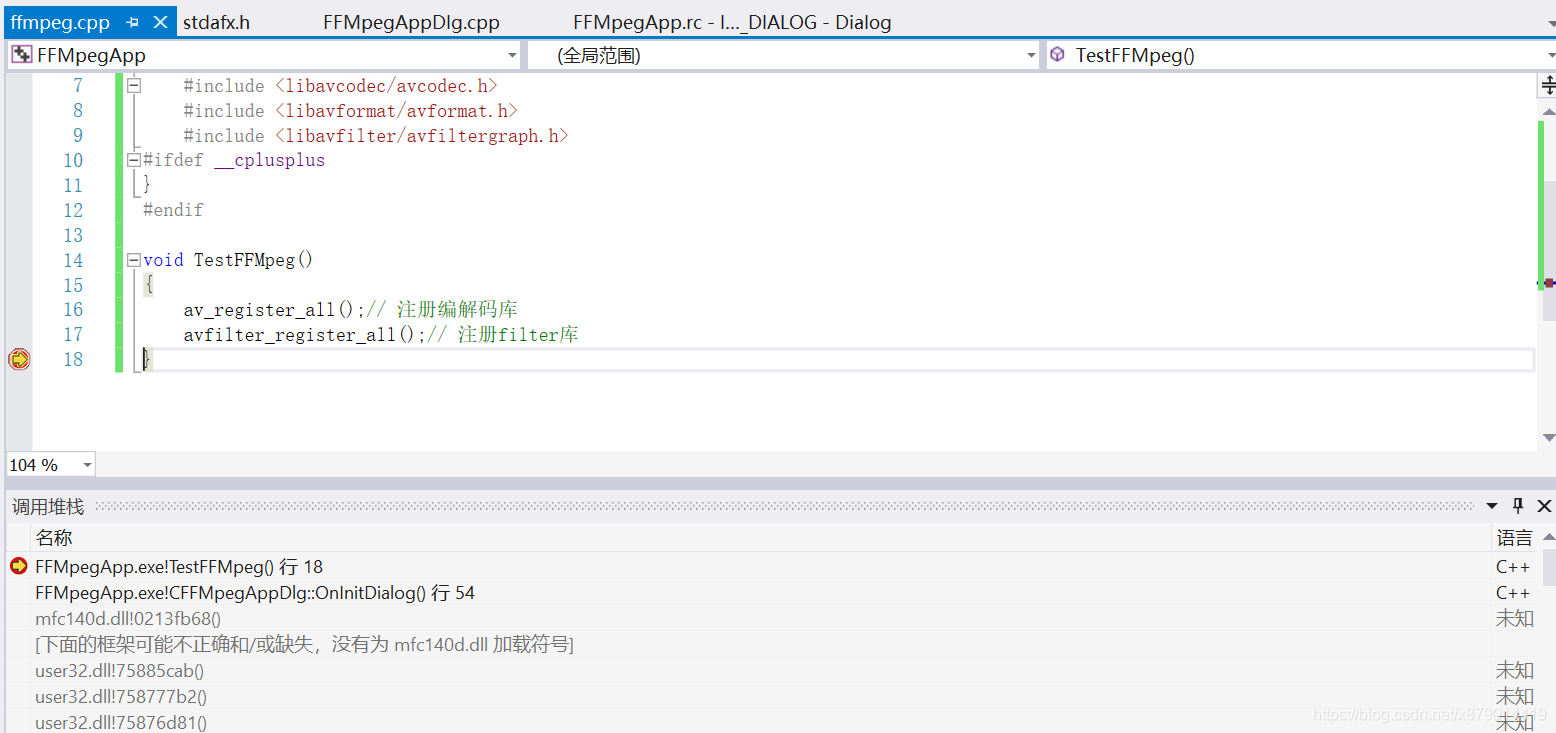Select the mfc140d.dll!0213fb68() stack frame
This screenshot has height=733, width=1556.
pyautogui.click(x=768, y=619)
